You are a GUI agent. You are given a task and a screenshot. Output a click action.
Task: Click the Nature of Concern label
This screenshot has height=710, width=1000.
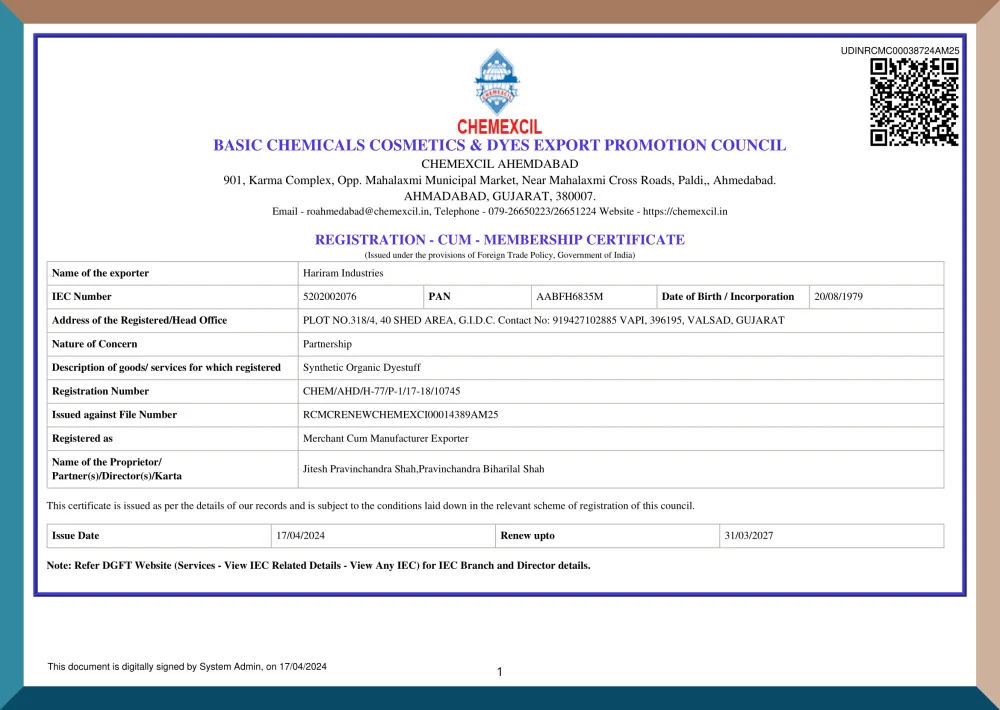click(94, 344)
